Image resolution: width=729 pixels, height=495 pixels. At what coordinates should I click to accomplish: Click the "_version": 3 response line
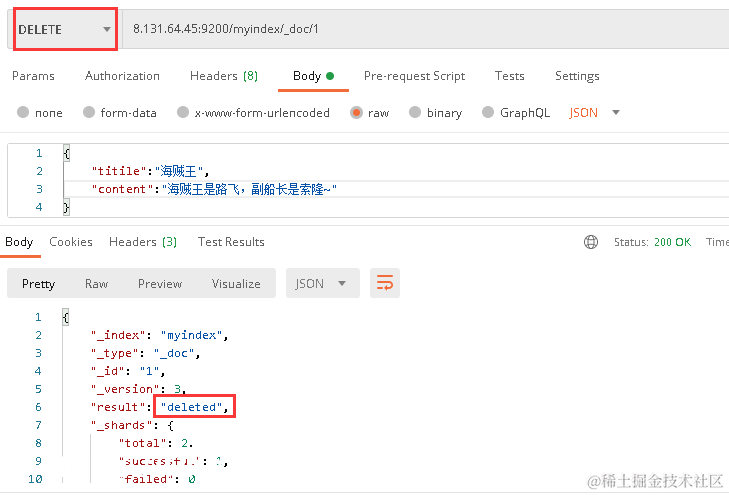coord(138,389)
